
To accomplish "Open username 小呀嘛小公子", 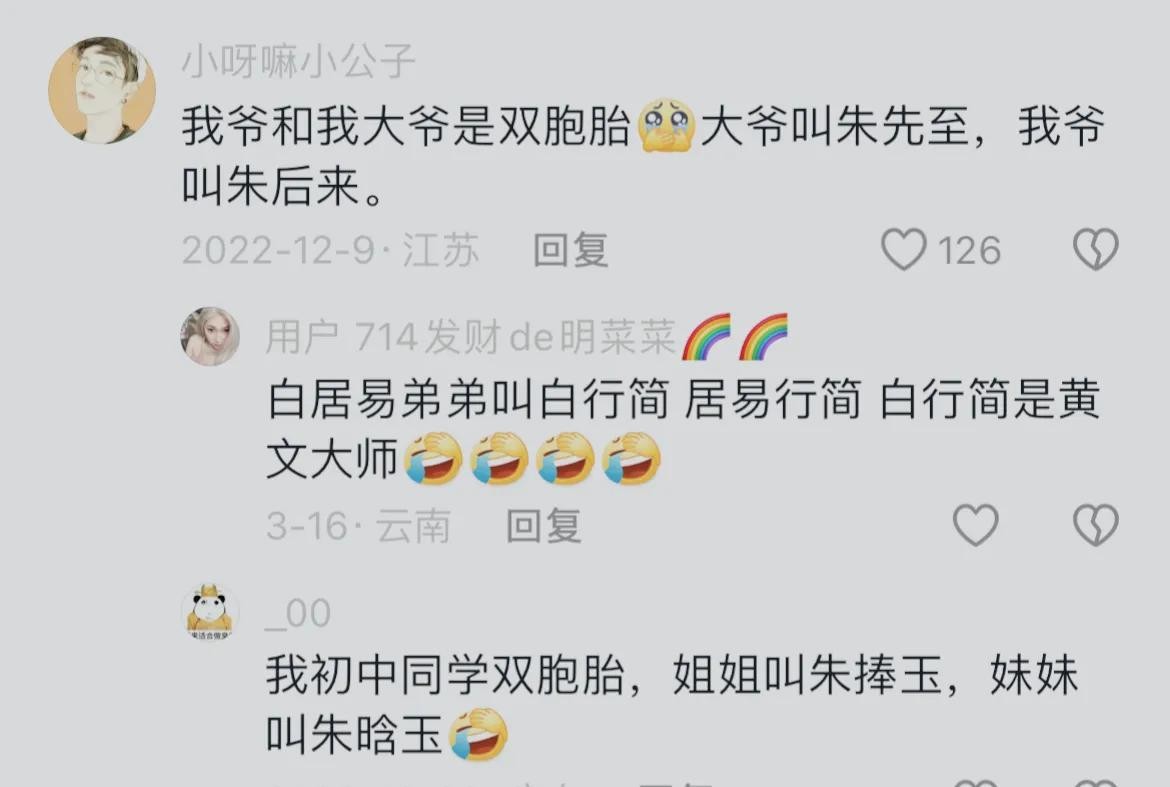I will coord(298,62).
